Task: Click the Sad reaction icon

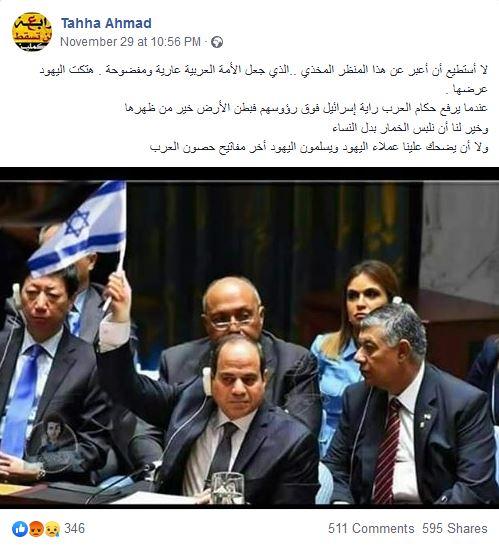Action: [x=52, y=529]
